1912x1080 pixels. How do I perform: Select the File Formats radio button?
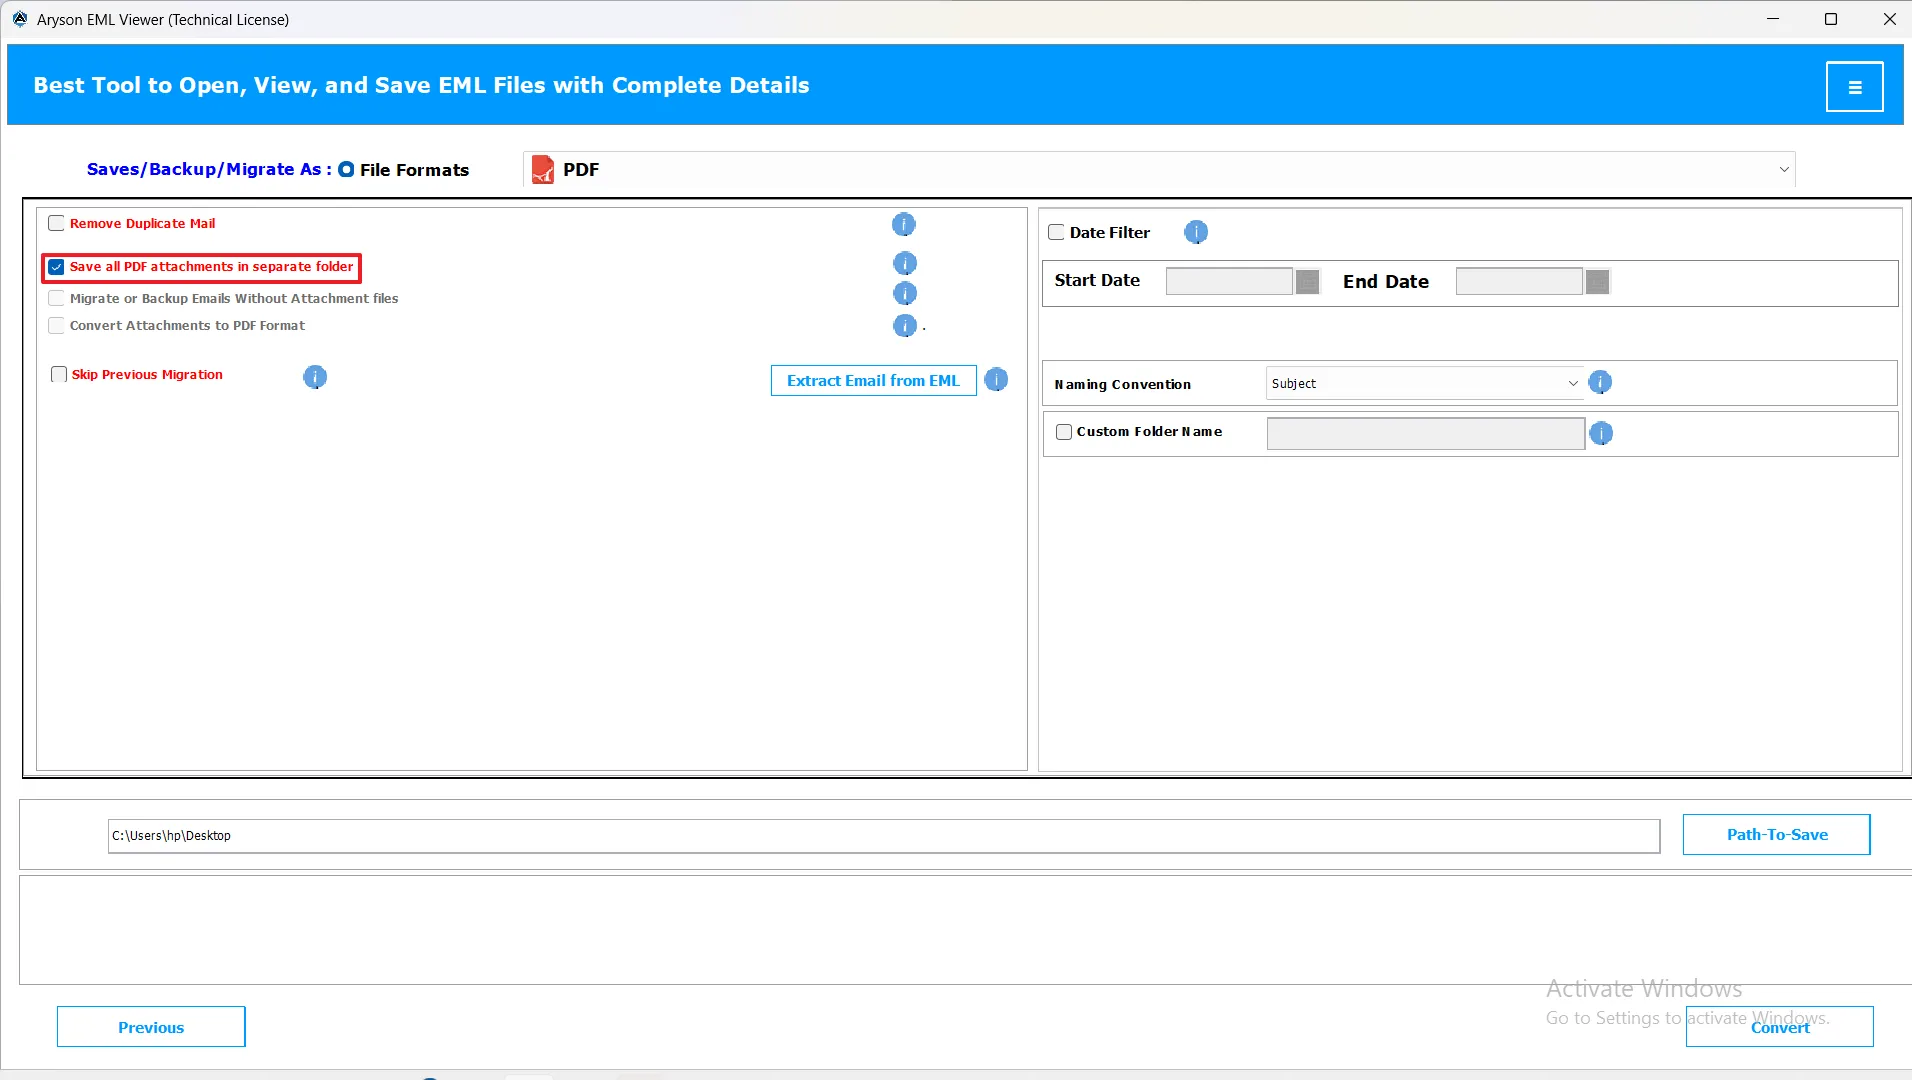346,170
